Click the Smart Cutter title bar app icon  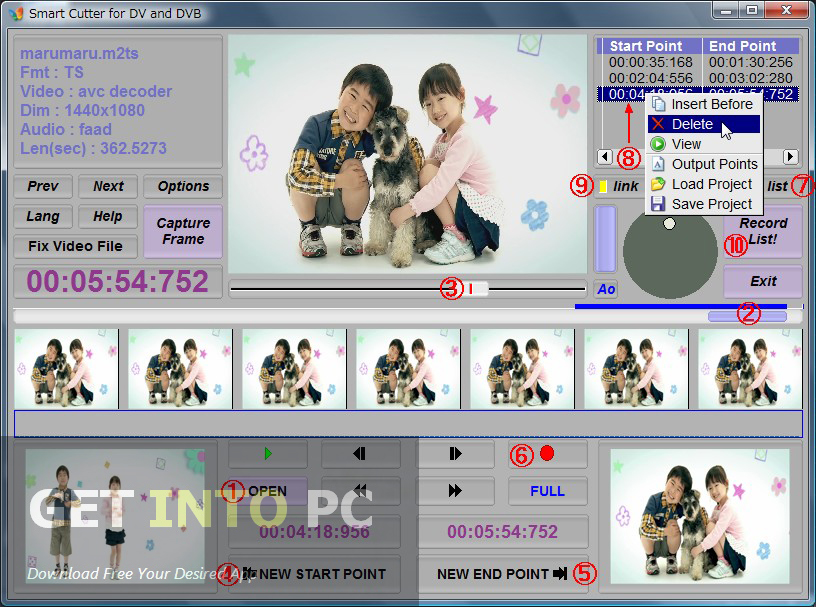pyautogui.click(x=16, y=13)
